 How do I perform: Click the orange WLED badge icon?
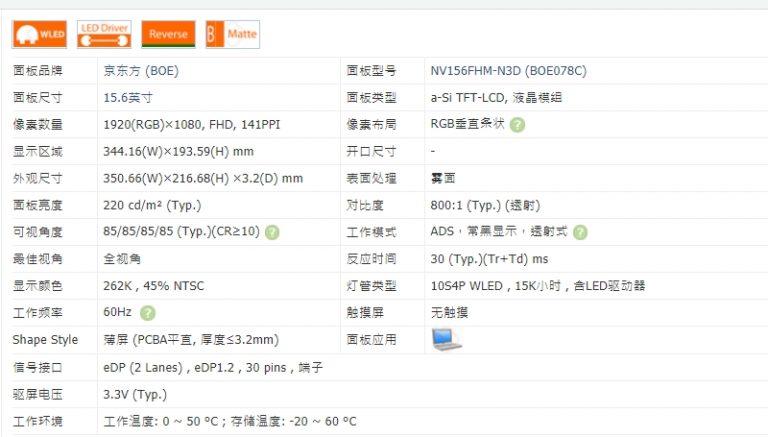[x=39, y=34]
